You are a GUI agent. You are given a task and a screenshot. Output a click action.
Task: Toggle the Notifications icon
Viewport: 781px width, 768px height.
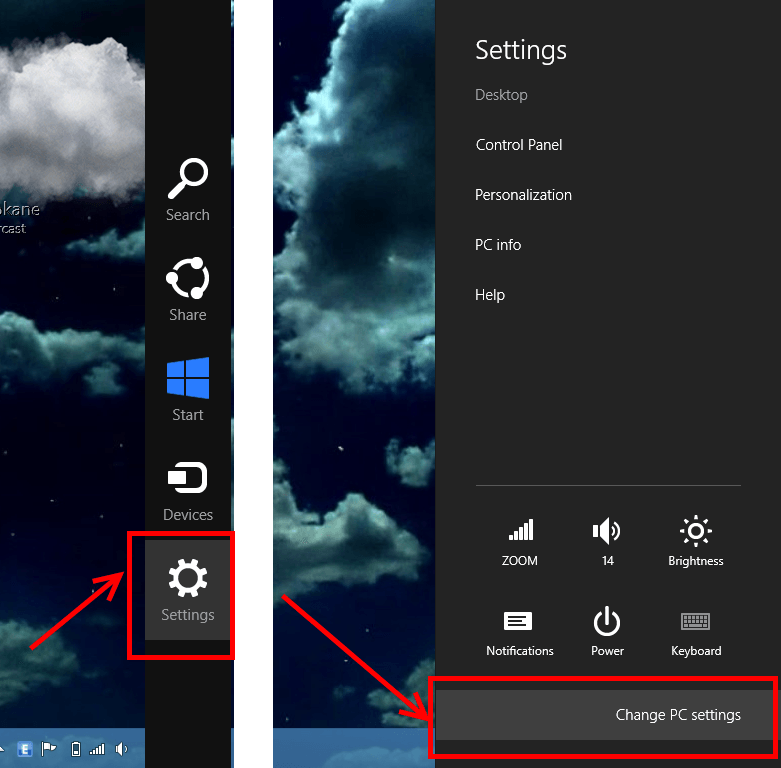tap(519, 630)
